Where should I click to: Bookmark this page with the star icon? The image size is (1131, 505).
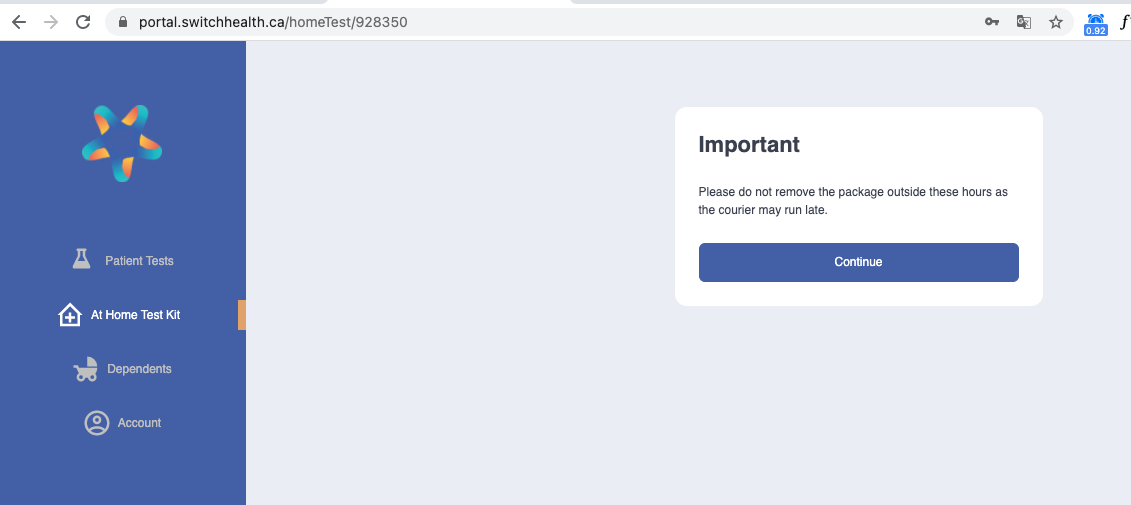pyautogui.click(x=1056, y=22)
